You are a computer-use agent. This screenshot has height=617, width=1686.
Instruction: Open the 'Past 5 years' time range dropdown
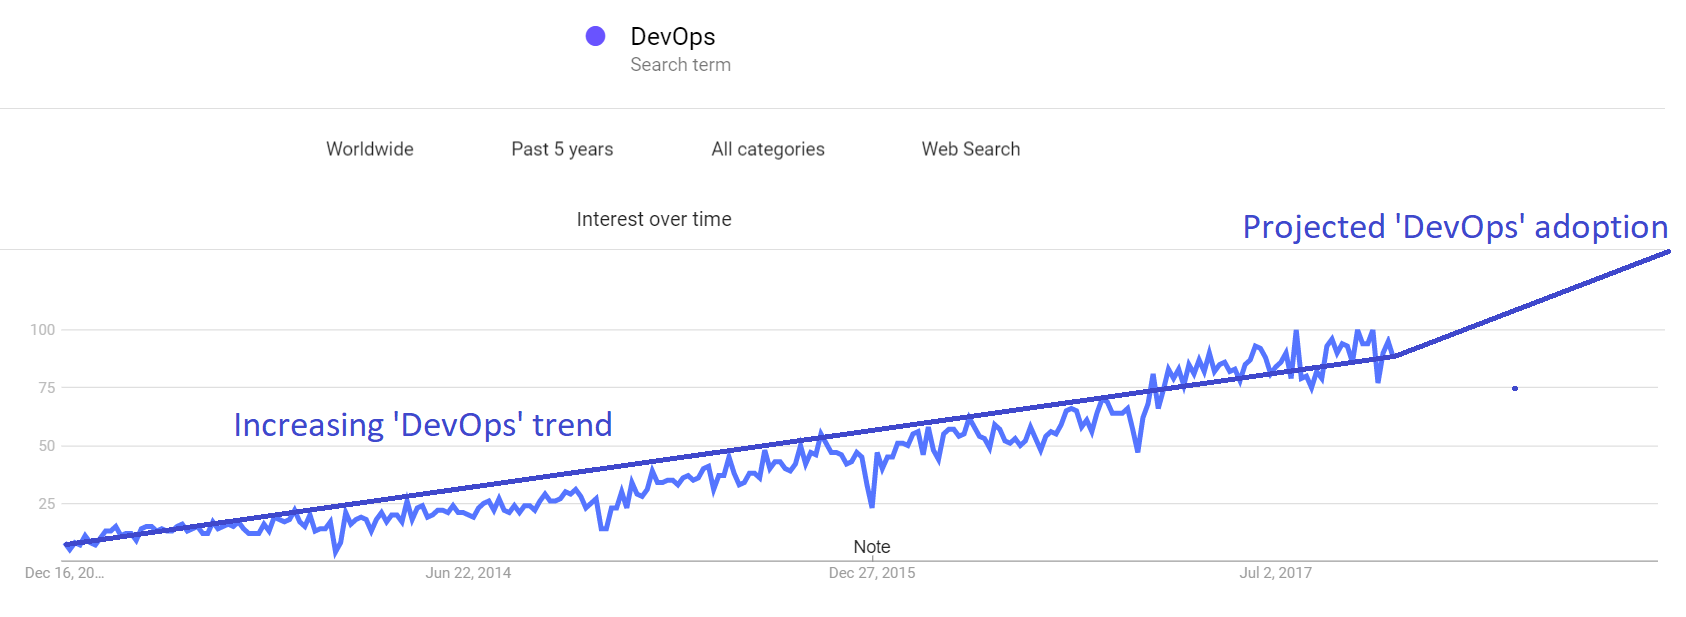pos(562,149)
